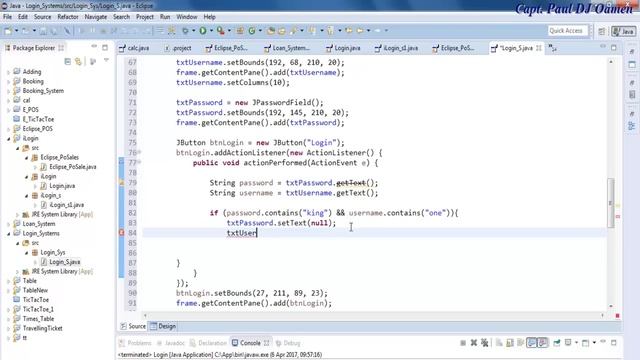Click the Clear Console icon
Viewport: 640px width, 360px height.
click(x=499, y=343)
